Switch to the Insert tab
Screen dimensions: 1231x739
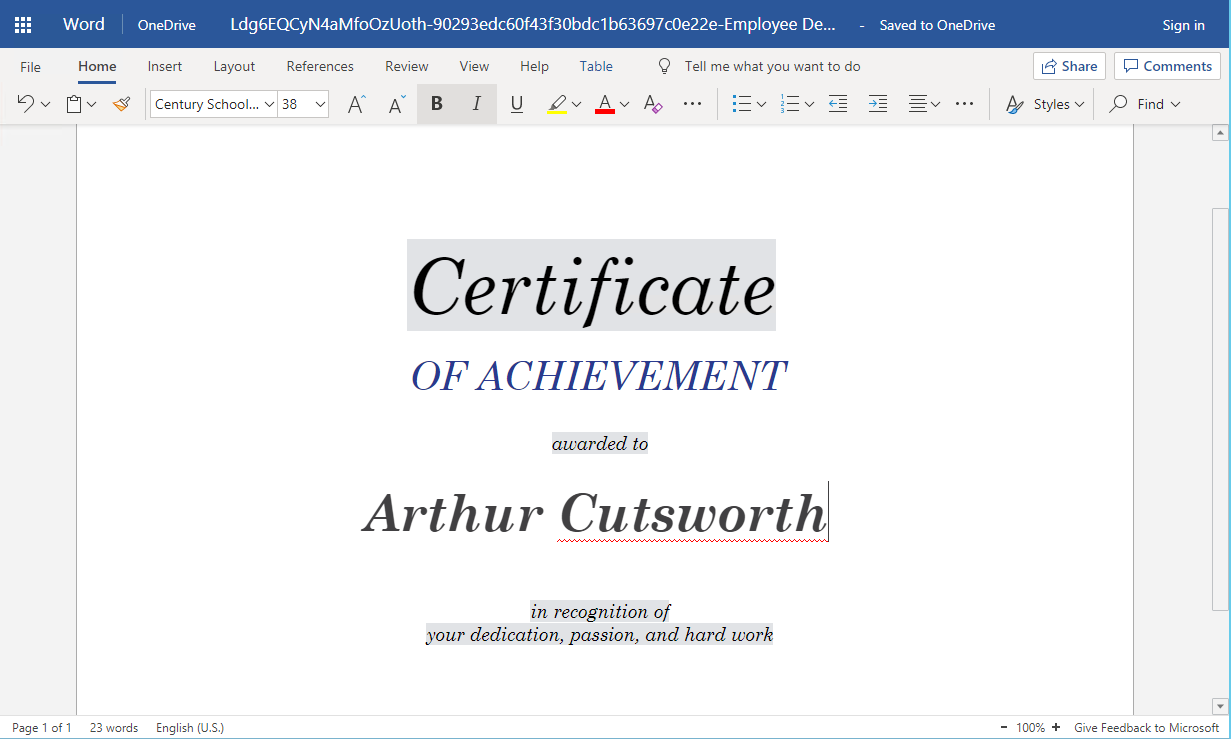[x=165, y=66]
